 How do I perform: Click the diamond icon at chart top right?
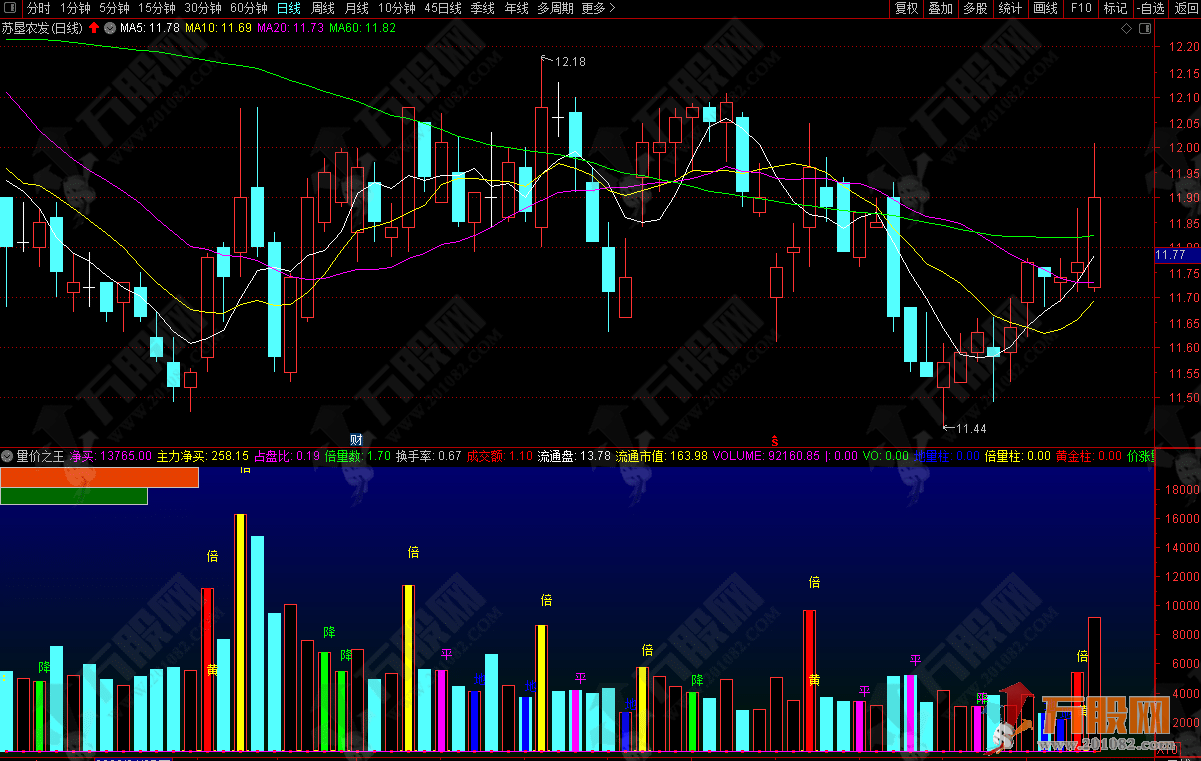point(1126,28)
